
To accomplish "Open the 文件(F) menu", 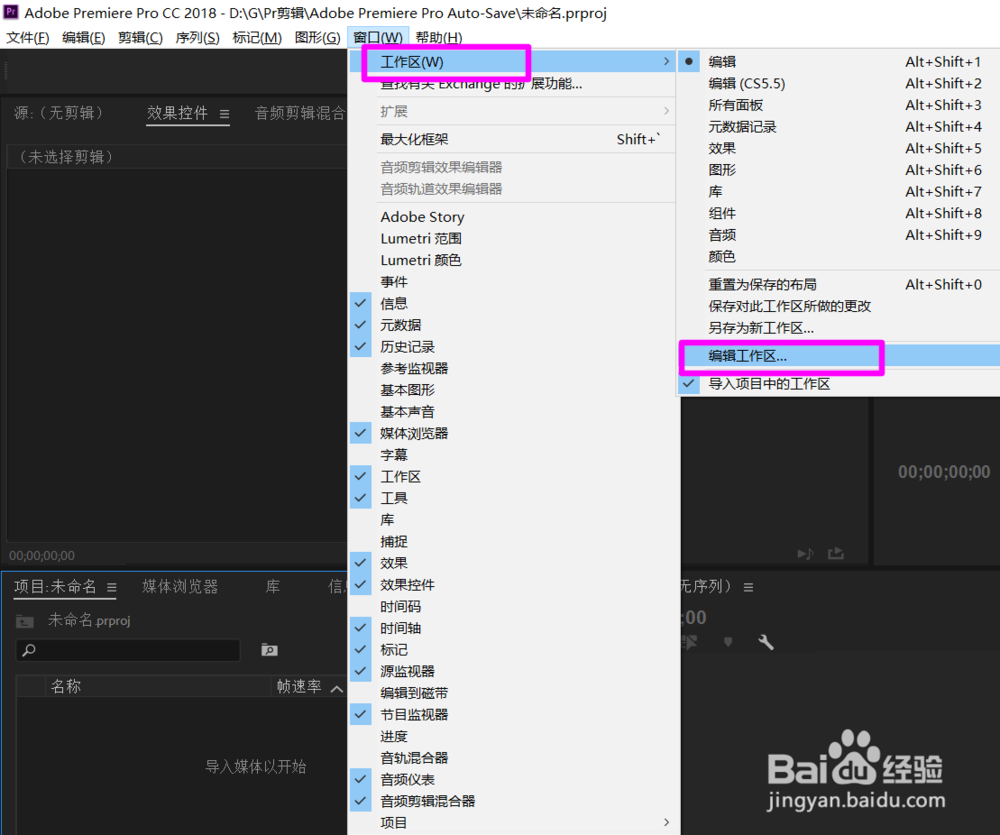I will click(27, 38).
